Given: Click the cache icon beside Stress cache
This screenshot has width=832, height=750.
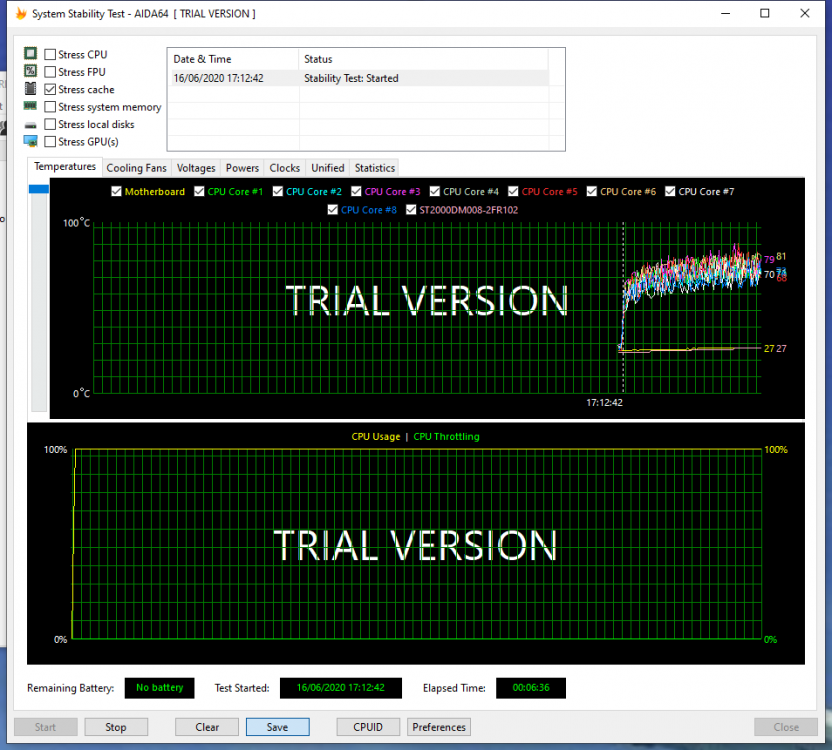Looking at the screenshot, I should (x=30, y=89).
